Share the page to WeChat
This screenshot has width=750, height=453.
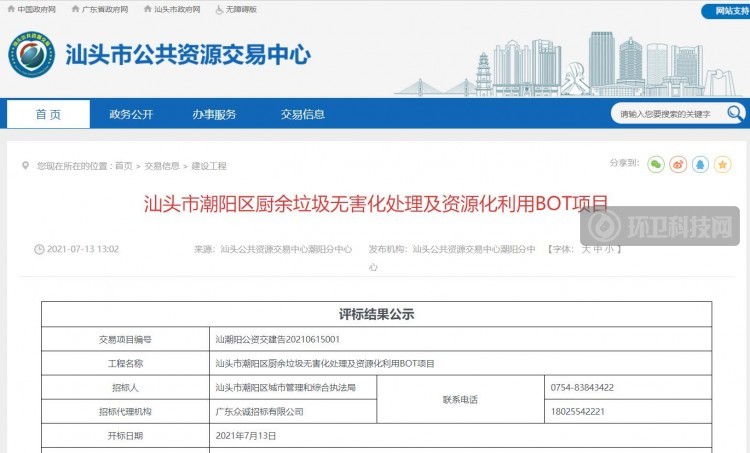click(x=655, y=164)
